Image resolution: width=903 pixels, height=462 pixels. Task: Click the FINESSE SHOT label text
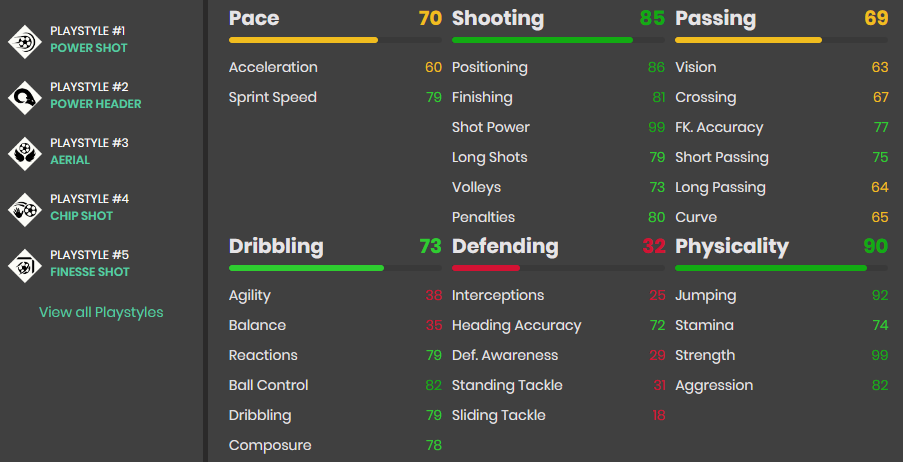coord(90,271)
